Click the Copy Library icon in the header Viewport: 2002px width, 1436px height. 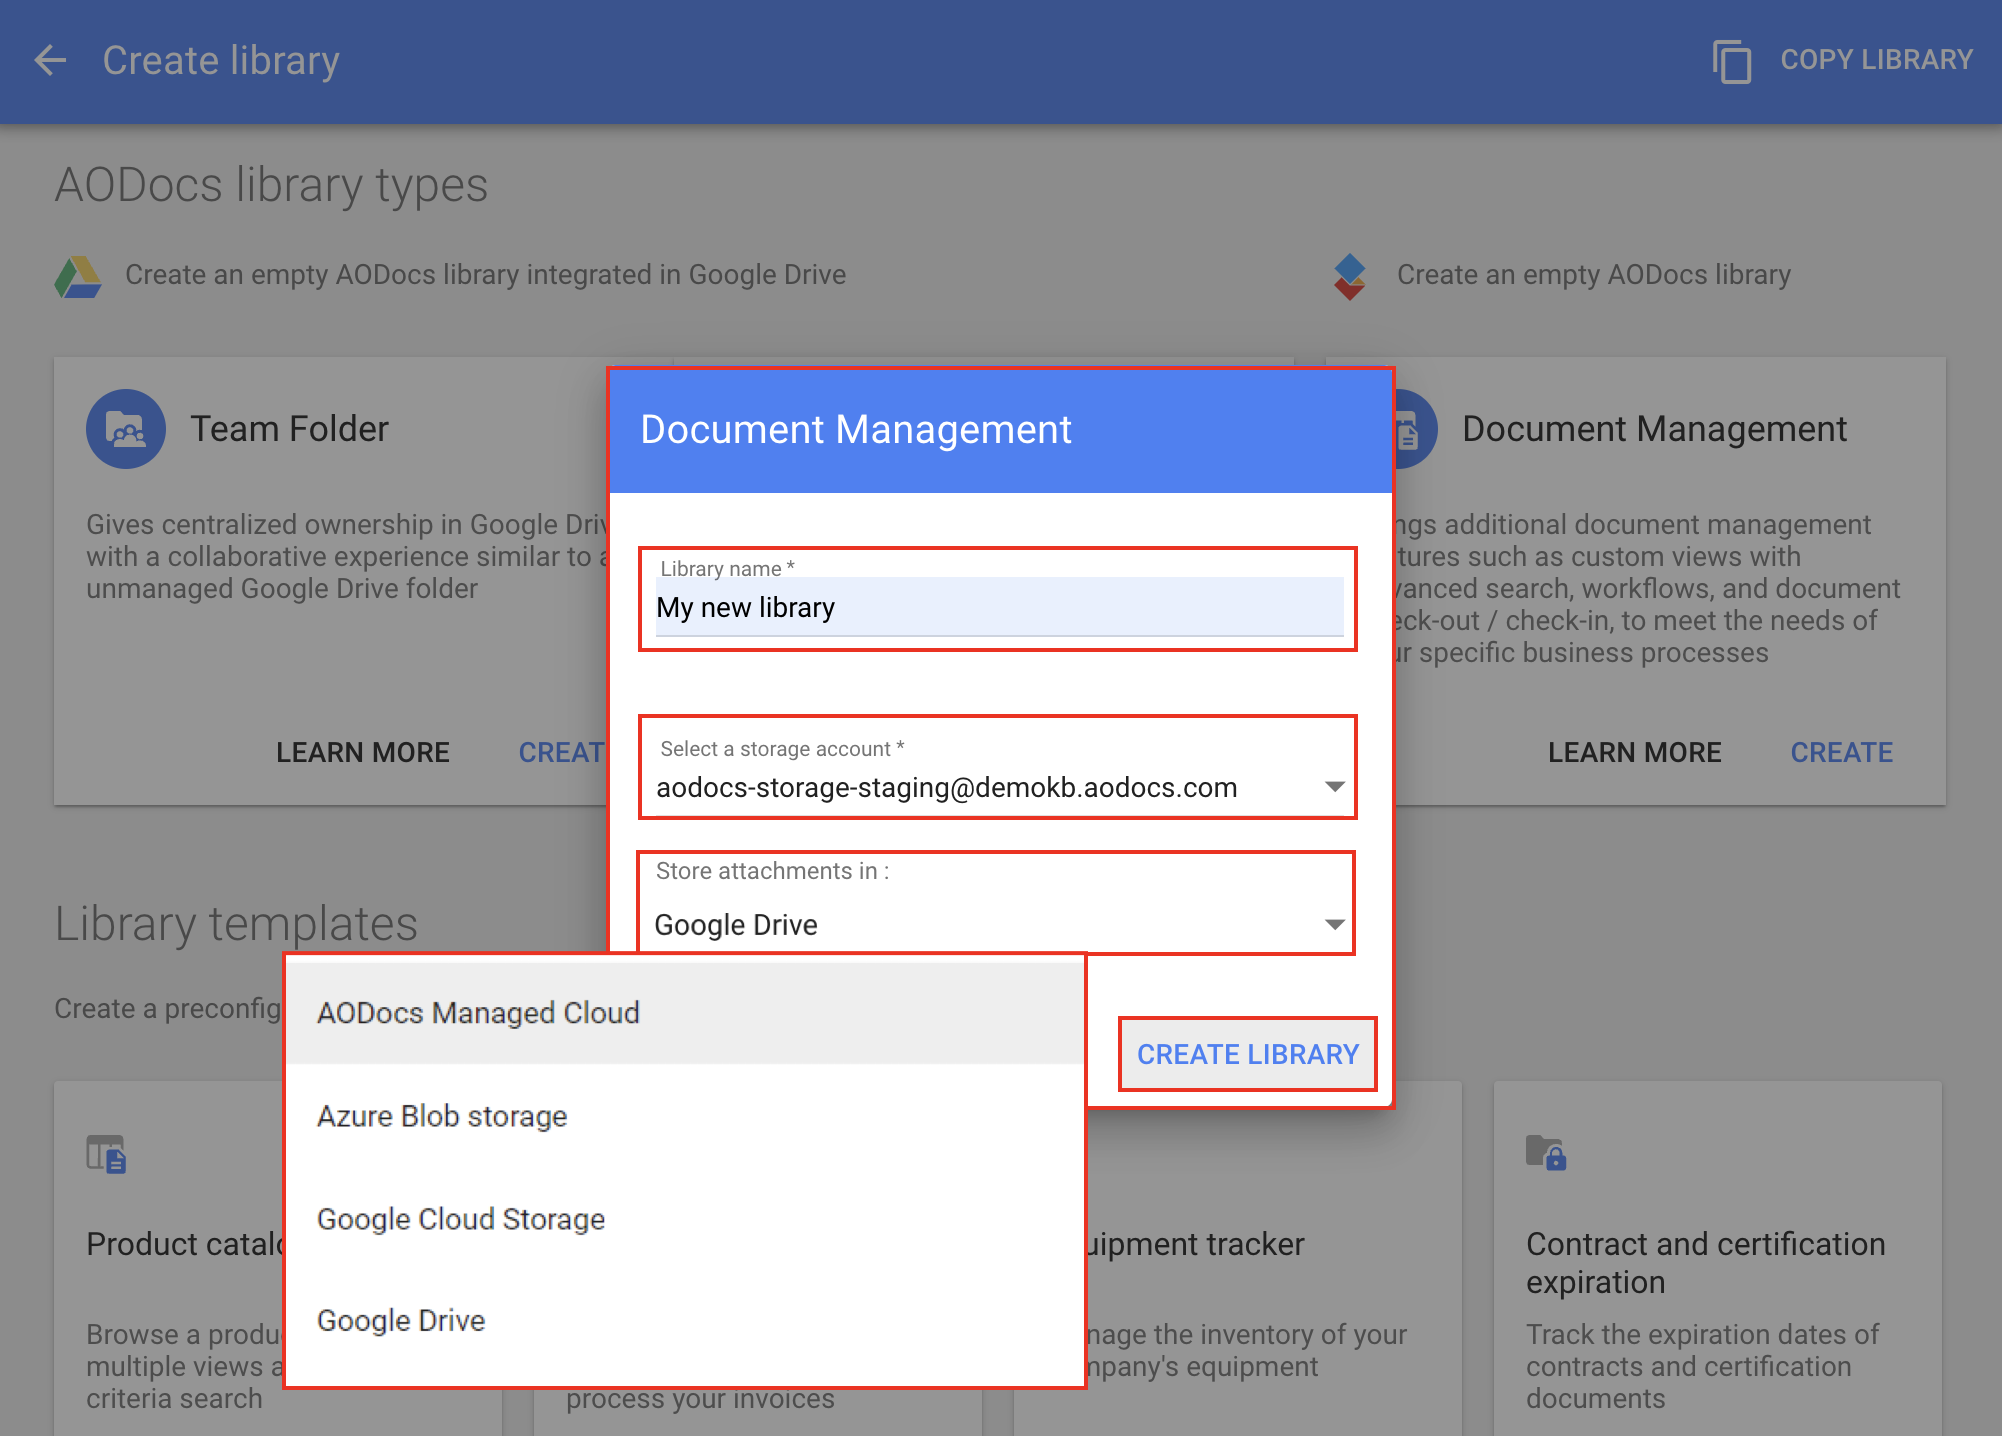[1732, 60]
